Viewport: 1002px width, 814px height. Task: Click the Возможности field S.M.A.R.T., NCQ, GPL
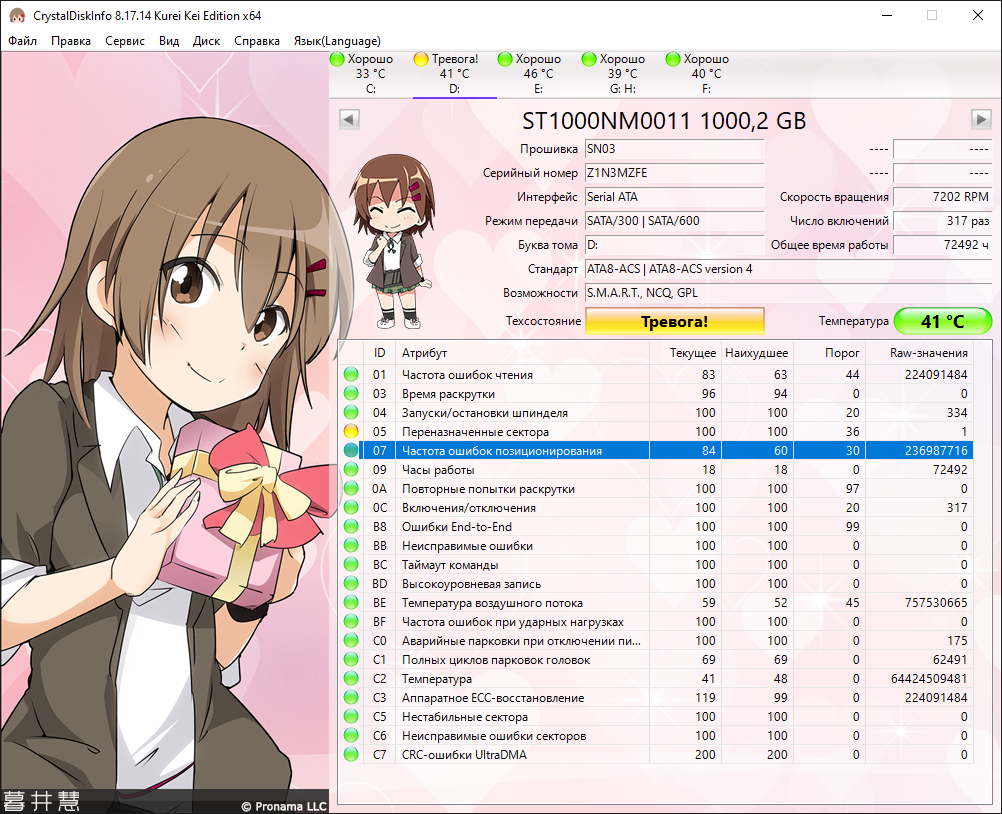pos(789,293)
